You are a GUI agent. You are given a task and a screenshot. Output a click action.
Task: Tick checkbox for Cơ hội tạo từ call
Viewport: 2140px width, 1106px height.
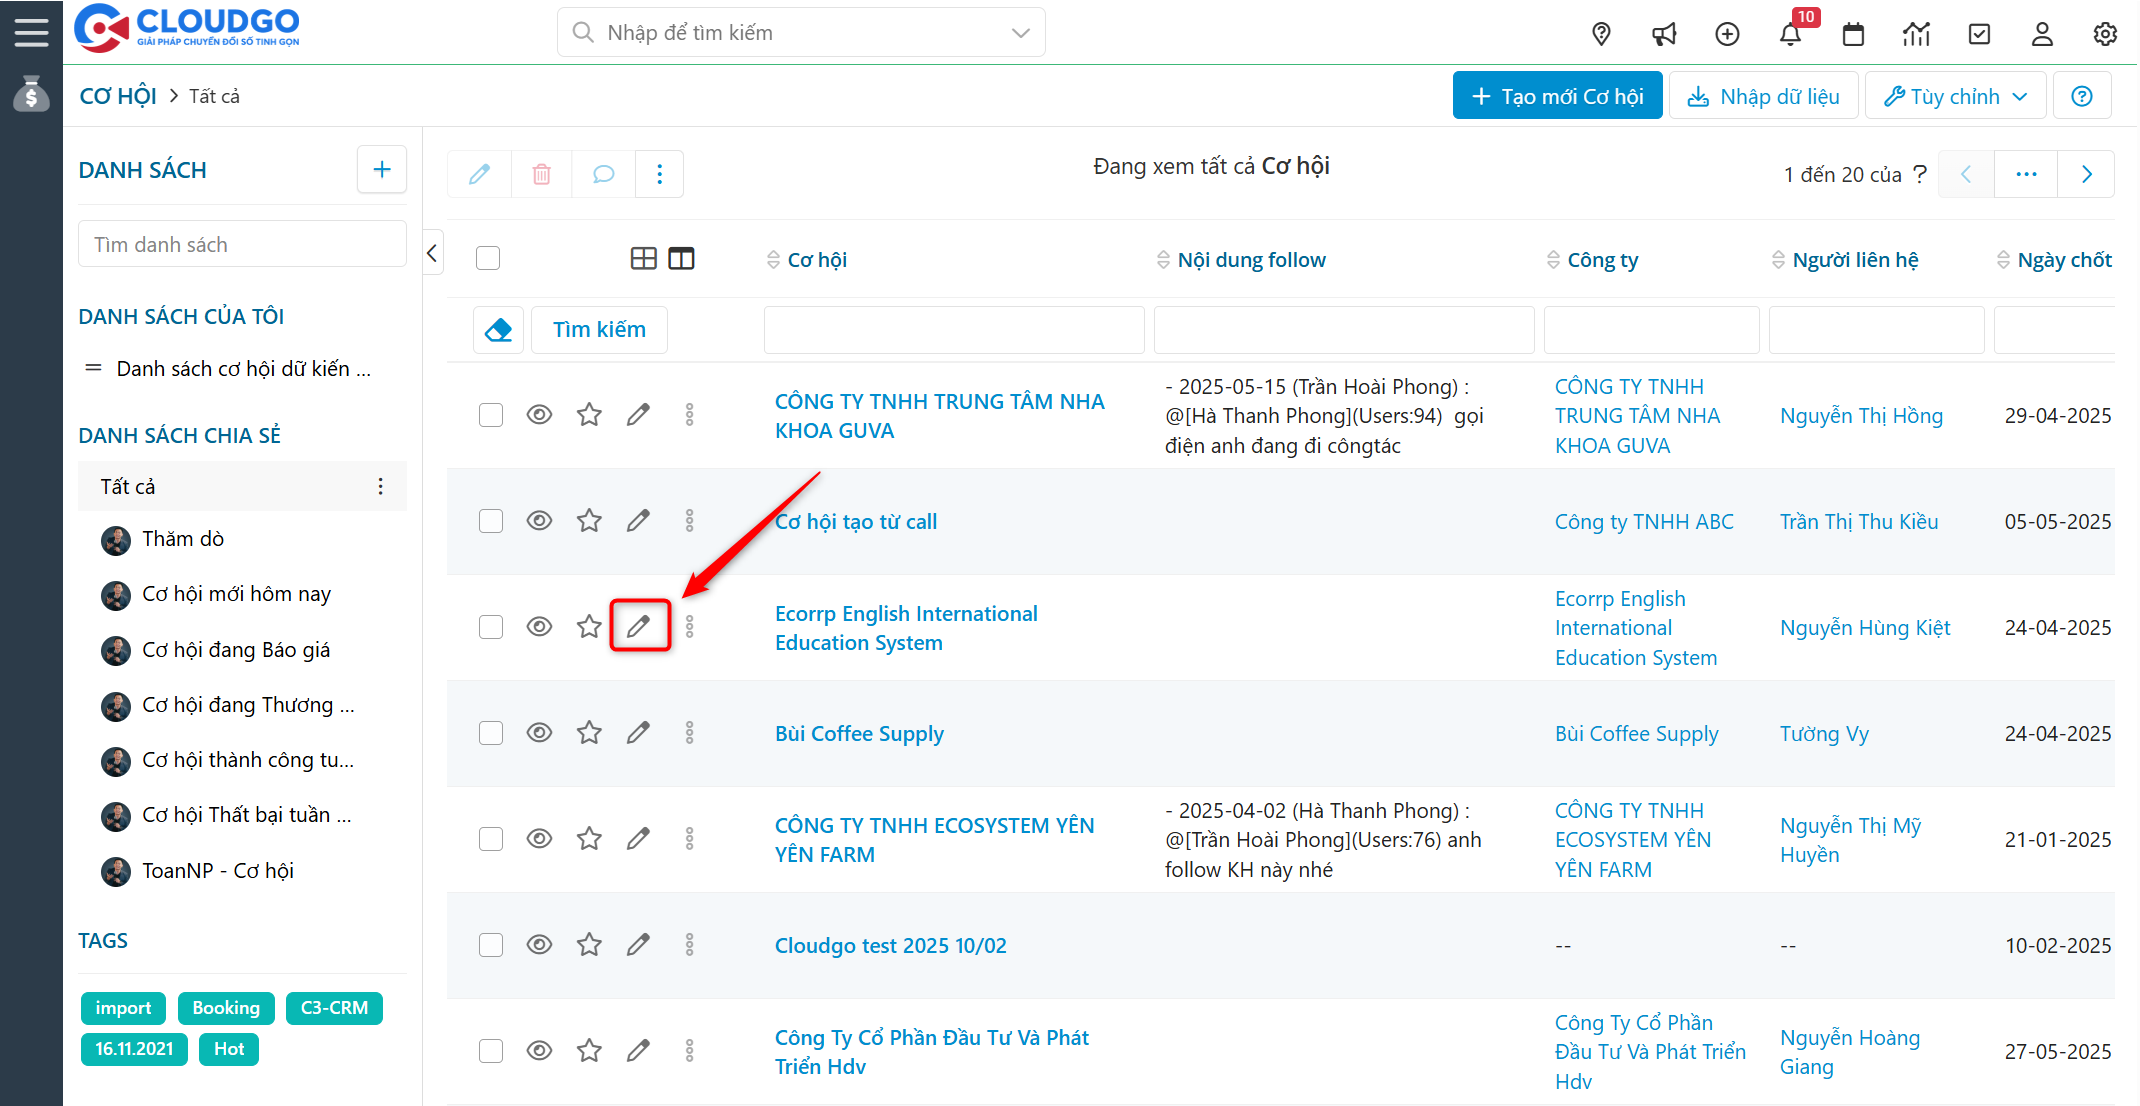coord(490,521)
